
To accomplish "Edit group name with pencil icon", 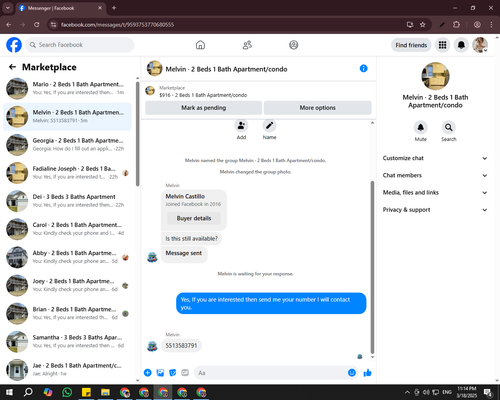I will pyautogui.click(x=269, y=126).
